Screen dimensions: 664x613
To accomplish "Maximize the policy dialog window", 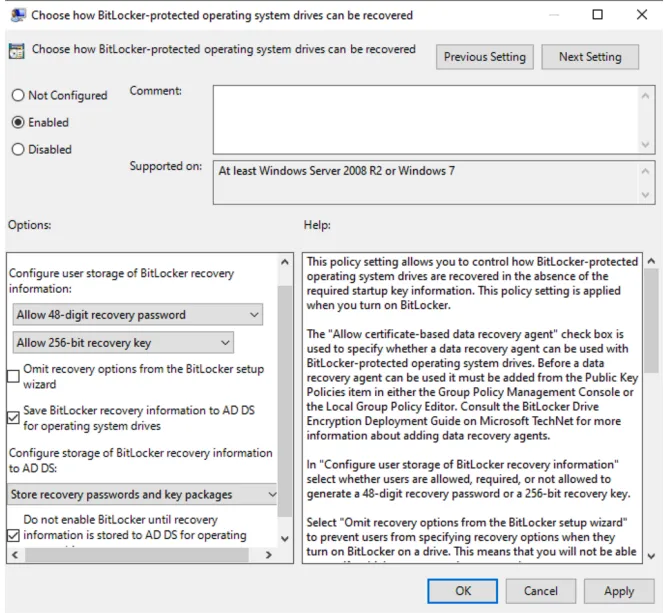I will (598, 15).
